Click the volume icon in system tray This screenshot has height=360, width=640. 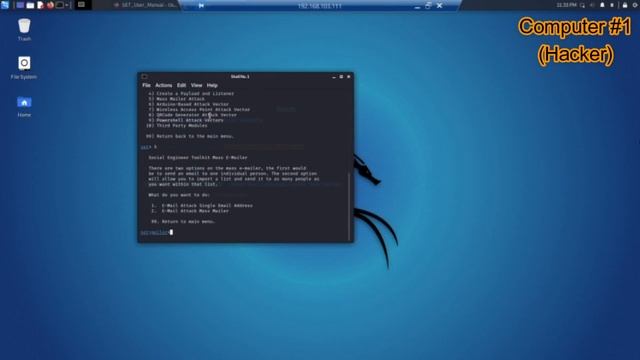click(592, 5)
